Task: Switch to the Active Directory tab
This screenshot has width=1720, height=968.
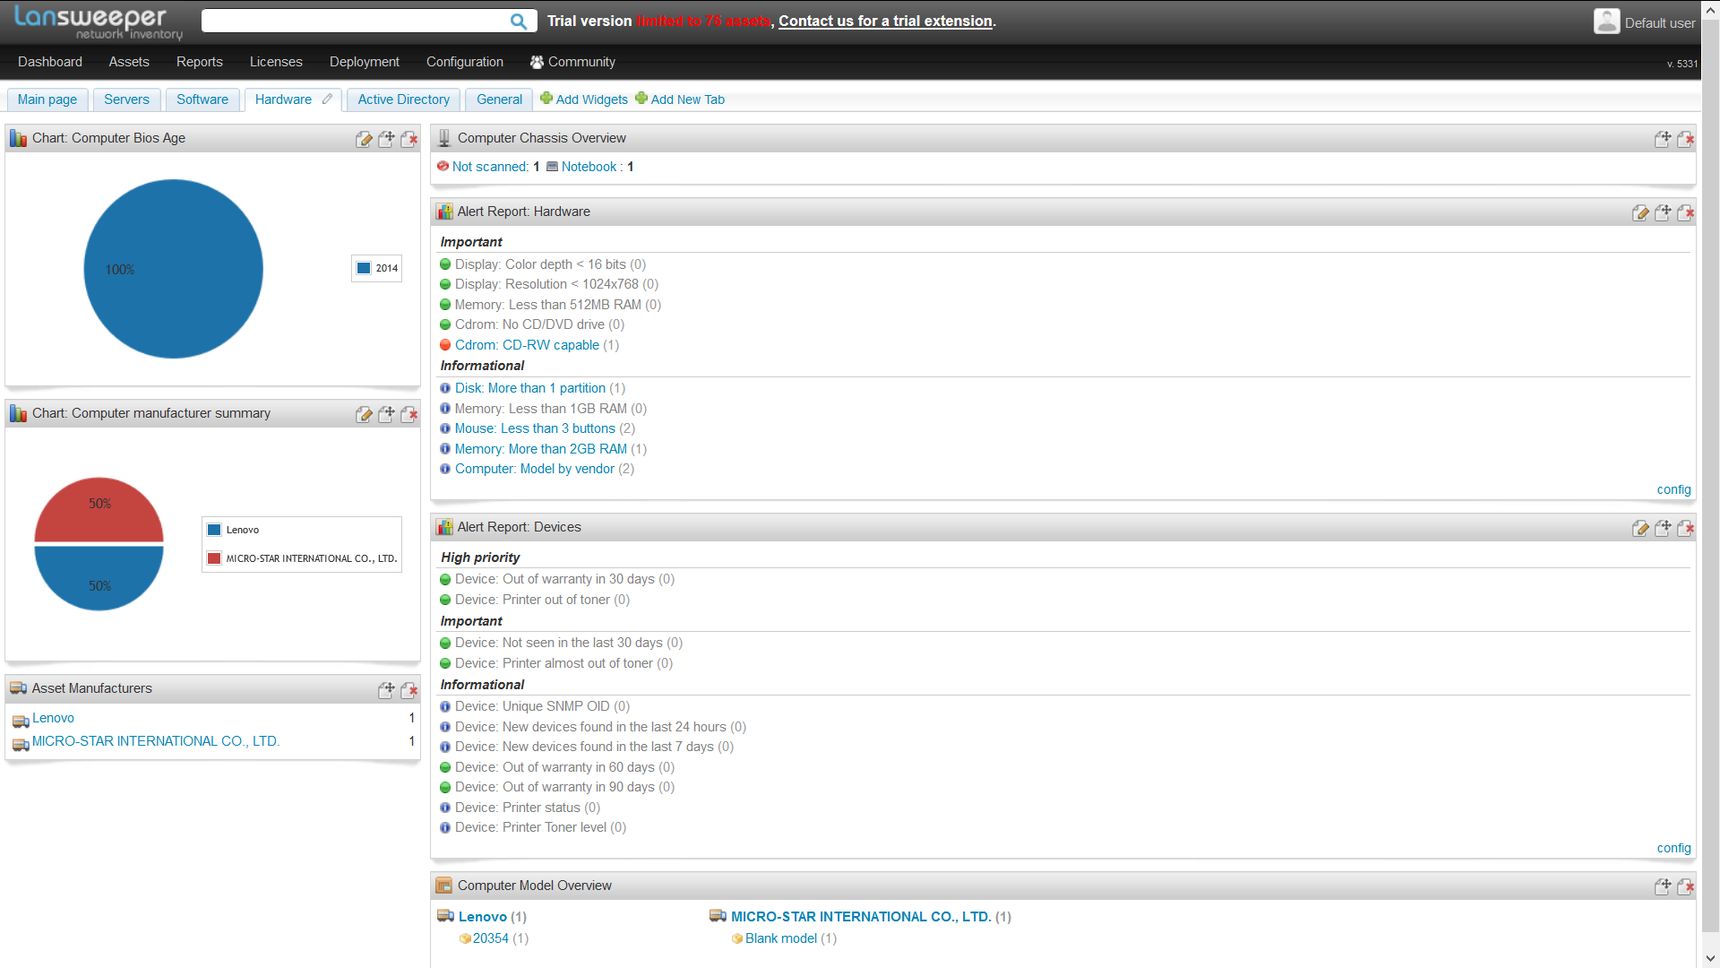Action: [404, 100]
